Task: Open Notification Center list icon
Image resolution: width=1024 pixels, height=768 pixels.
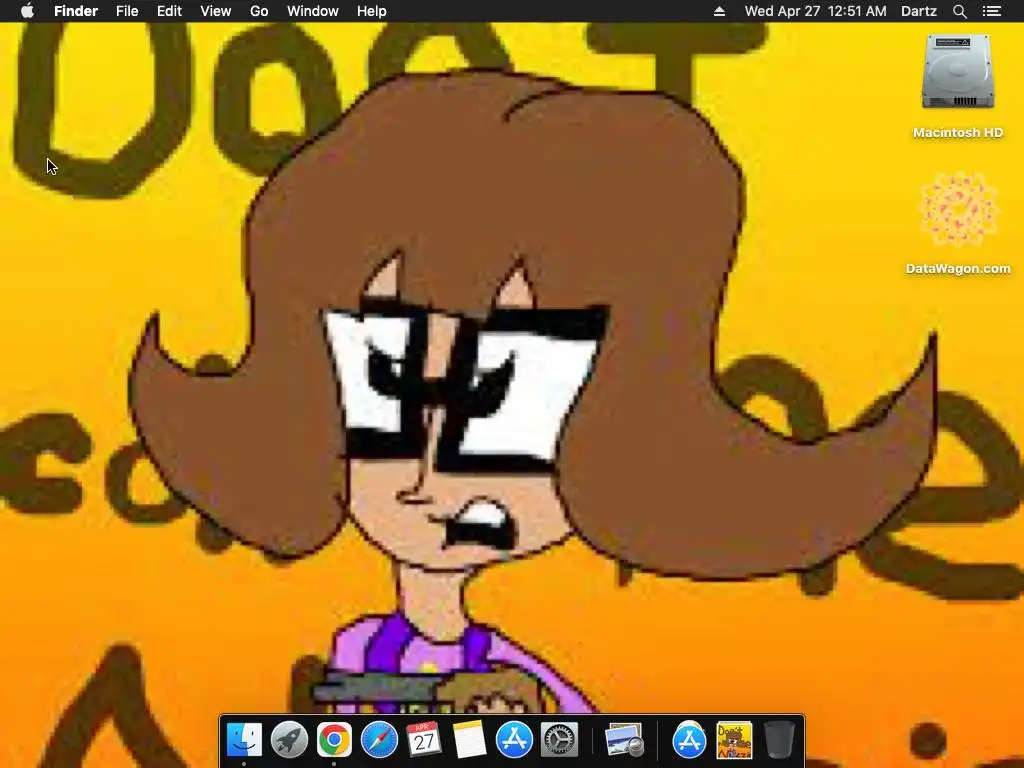Action: [x=992, y=11]
